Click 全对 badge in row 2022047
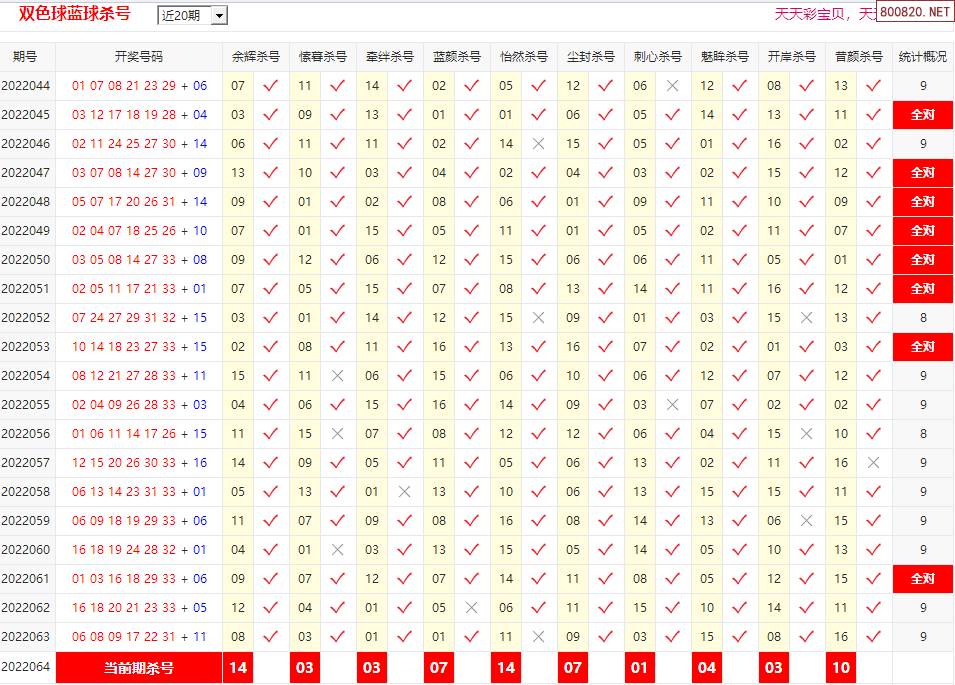 (x=923, y=173)
